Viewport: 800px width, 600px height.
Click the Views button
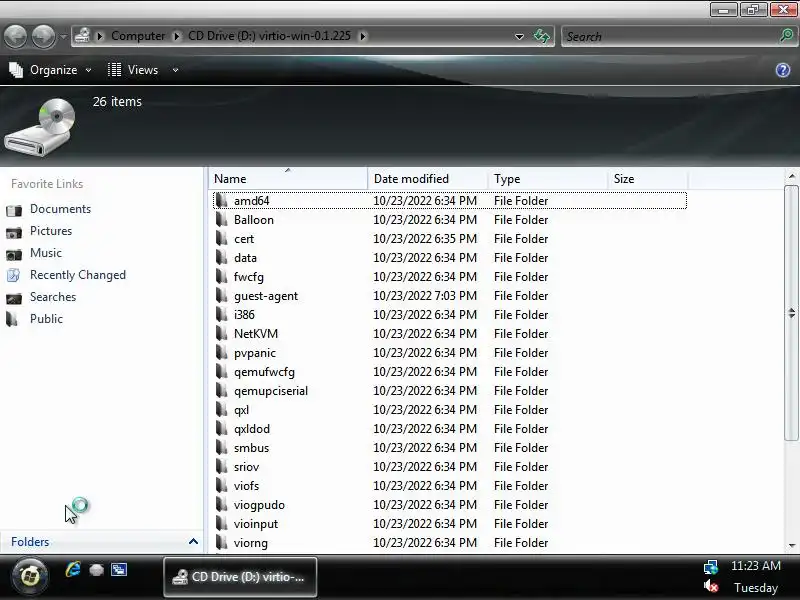point(134,70)
